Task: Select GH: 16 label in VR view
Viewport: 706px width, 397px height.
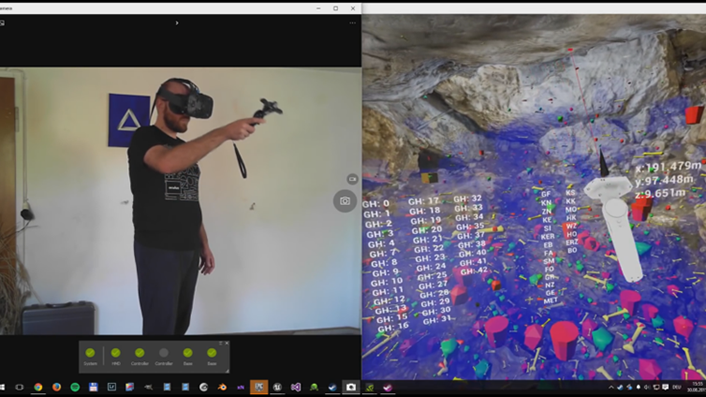Action: [393, 327]
